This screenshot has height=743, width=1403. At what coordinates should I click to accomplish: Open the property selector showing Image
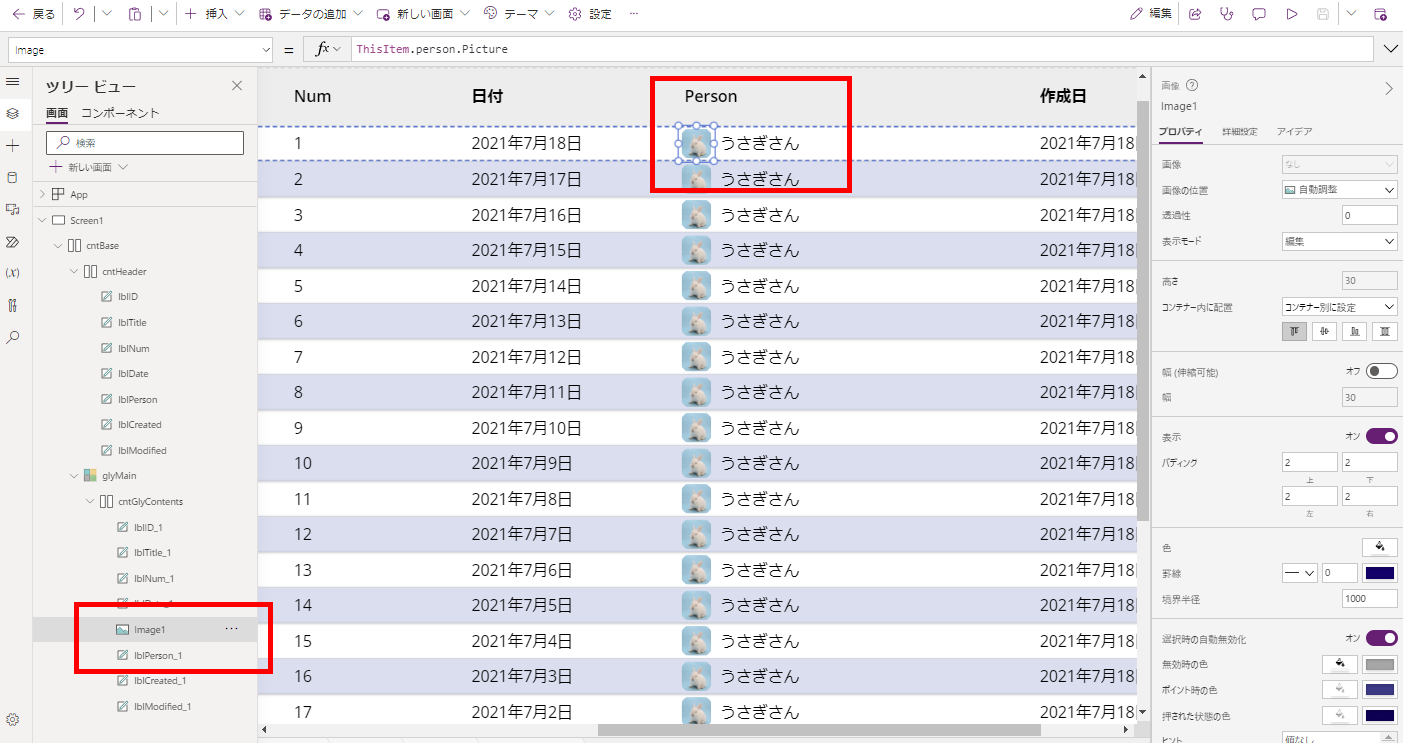coord(140,48)
